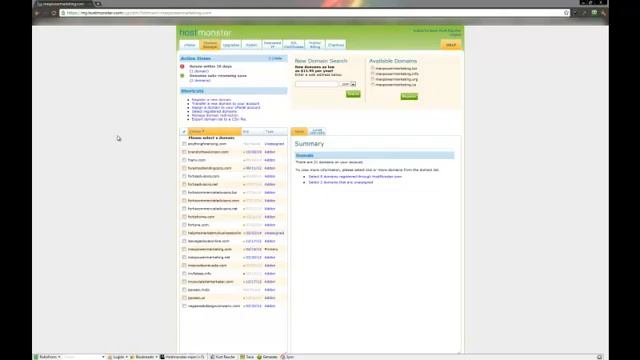Screen dimensions: 640x360
Task: Open the Bookmarks dropdown in RoboForm toolbar
Action: click(x=144, y=357)
